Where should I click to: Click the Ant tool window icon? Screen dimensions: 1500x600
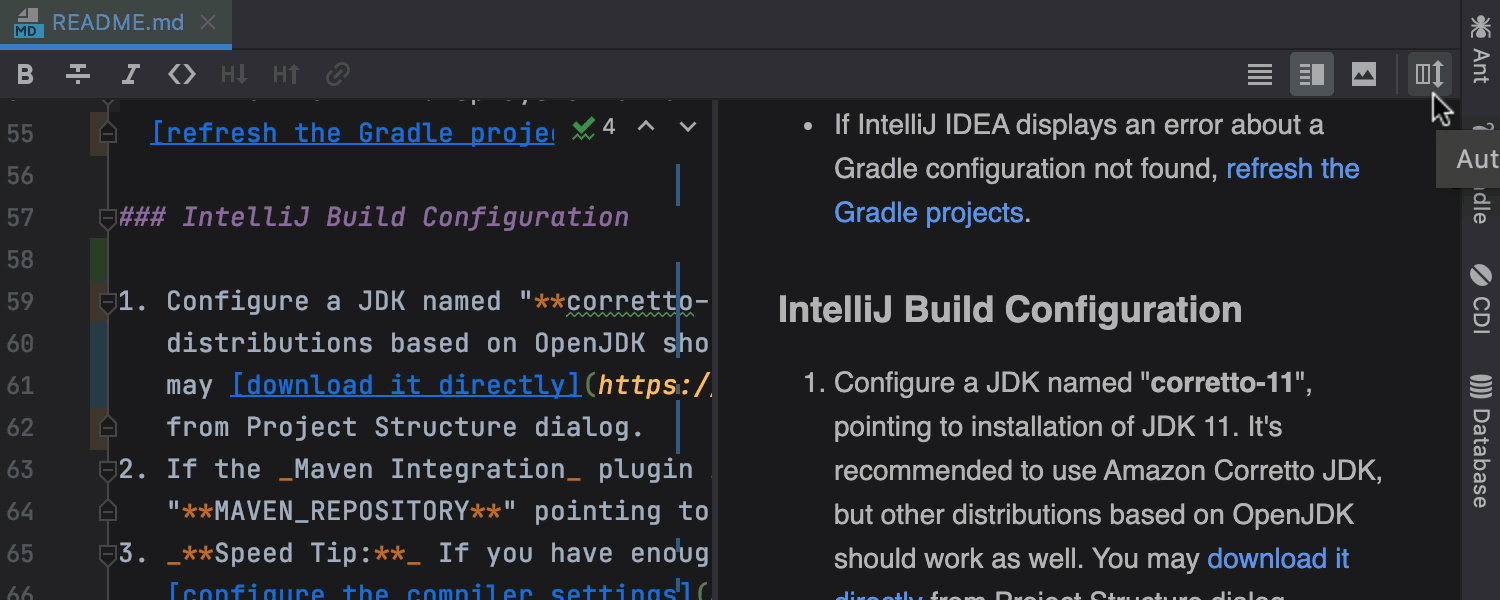pos(1481,25)
